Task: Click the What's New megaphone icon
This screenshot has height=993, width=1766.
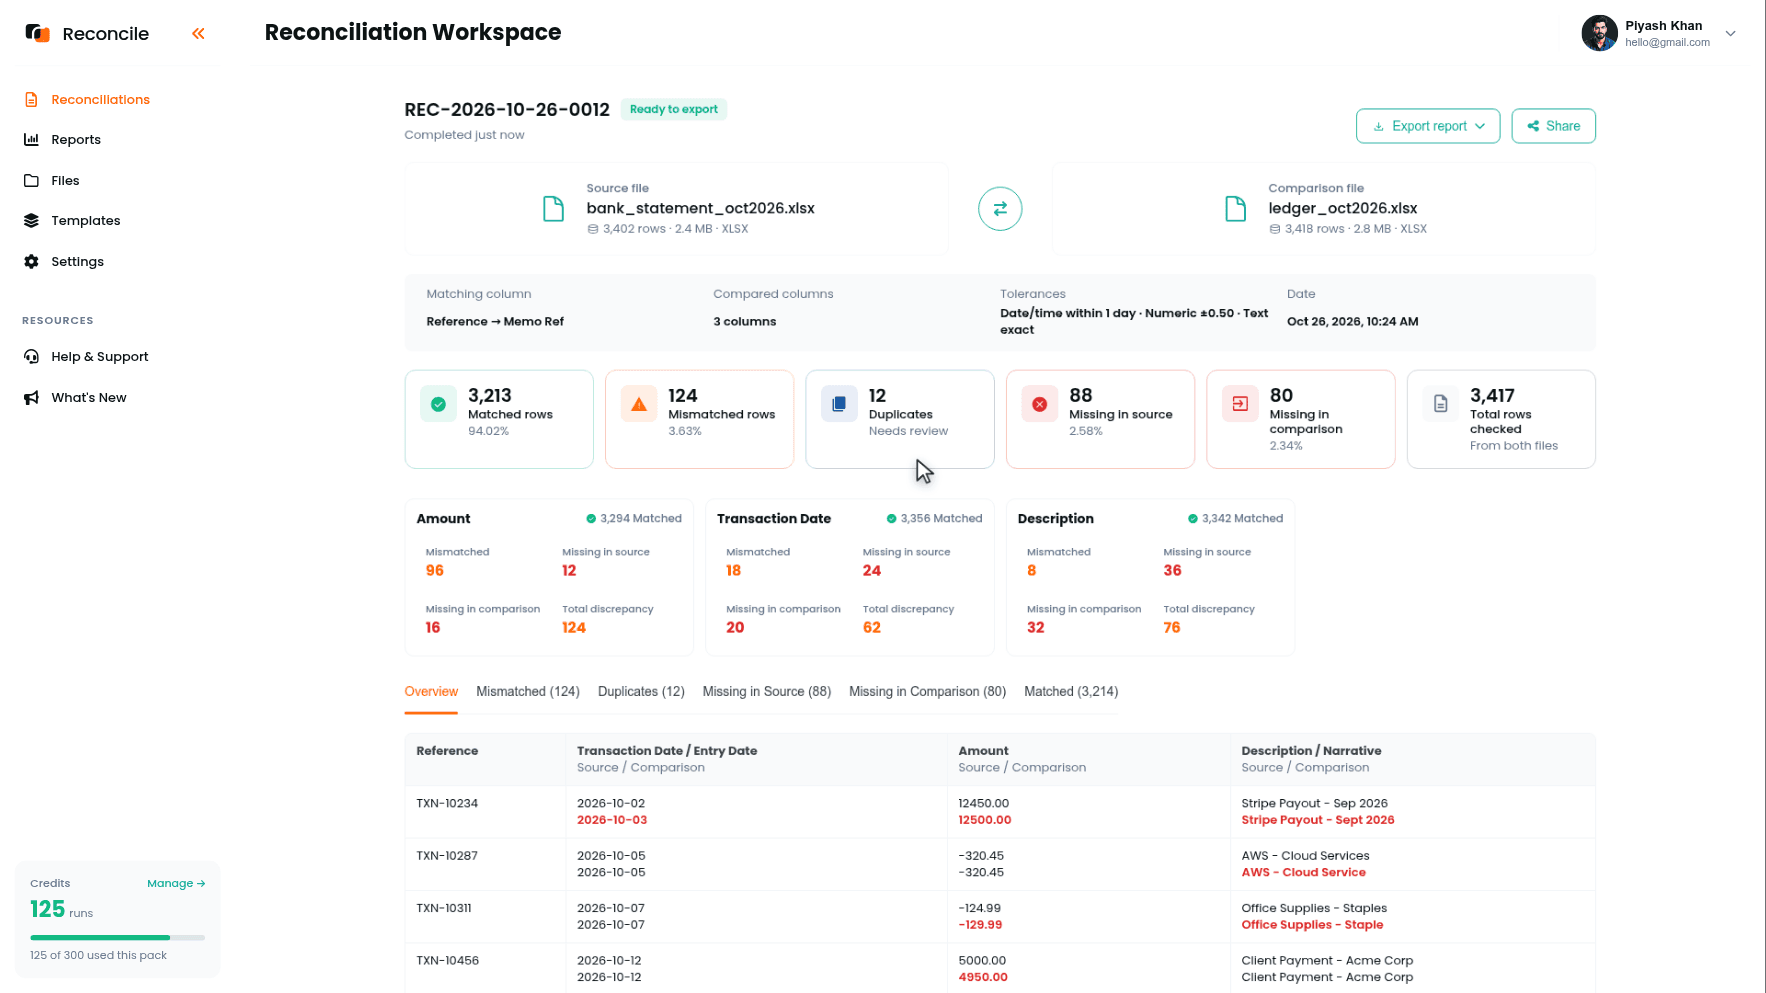Action: [31, 398]
